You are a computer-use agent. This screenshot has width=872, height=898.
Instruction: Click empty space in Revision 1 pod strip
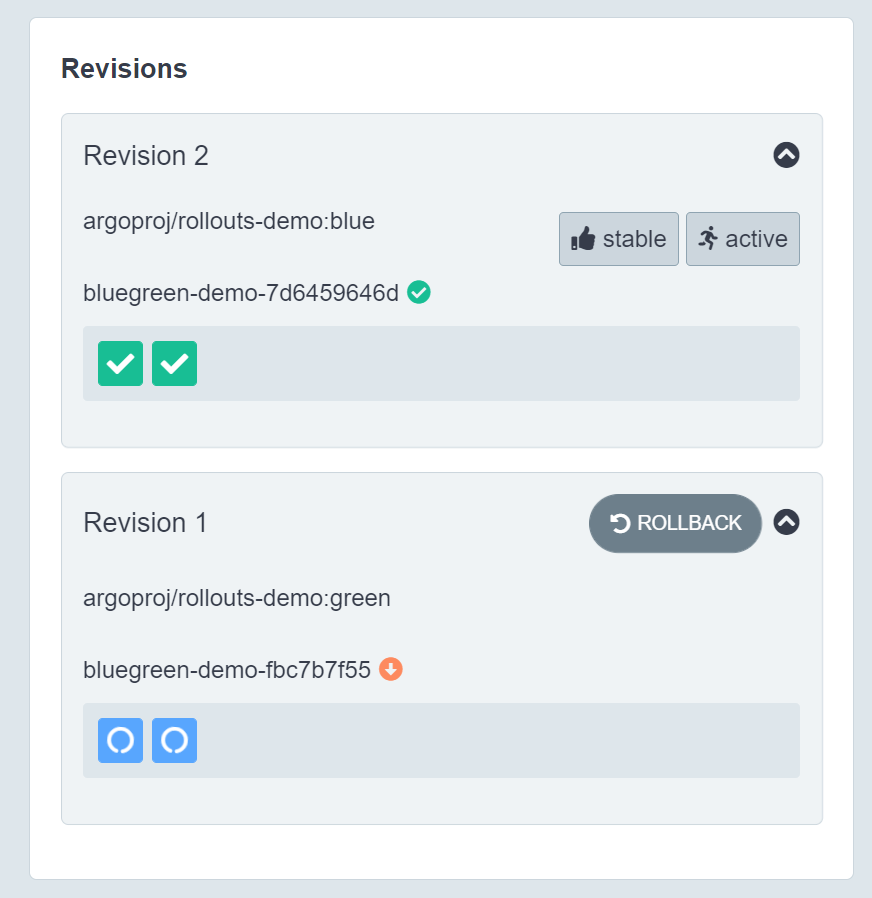coord(500,740)
